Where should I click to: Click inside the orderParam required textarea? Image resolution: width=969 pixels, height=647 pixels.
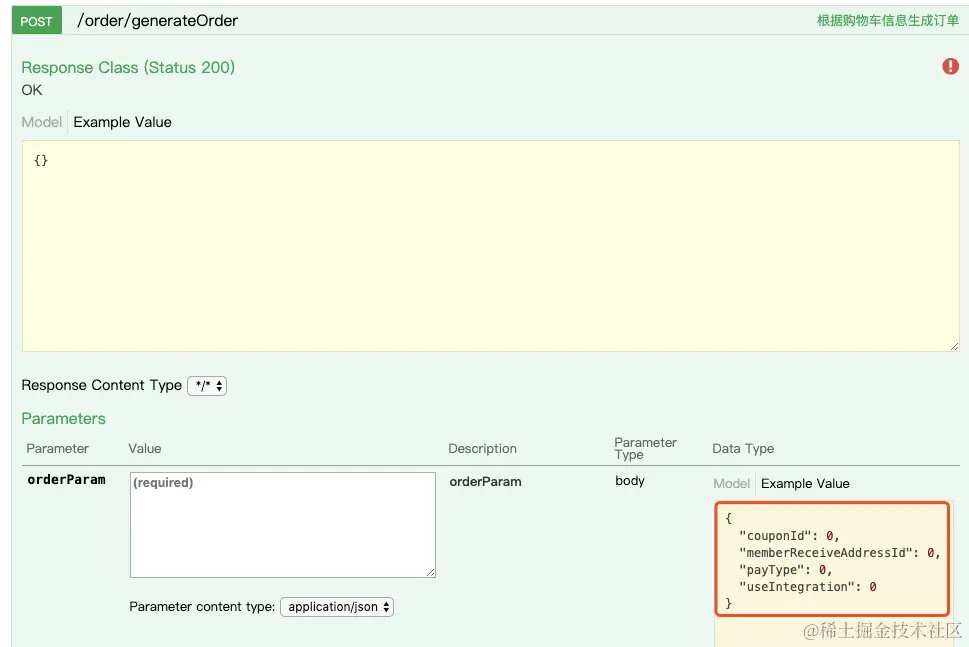tap(282, 525)
